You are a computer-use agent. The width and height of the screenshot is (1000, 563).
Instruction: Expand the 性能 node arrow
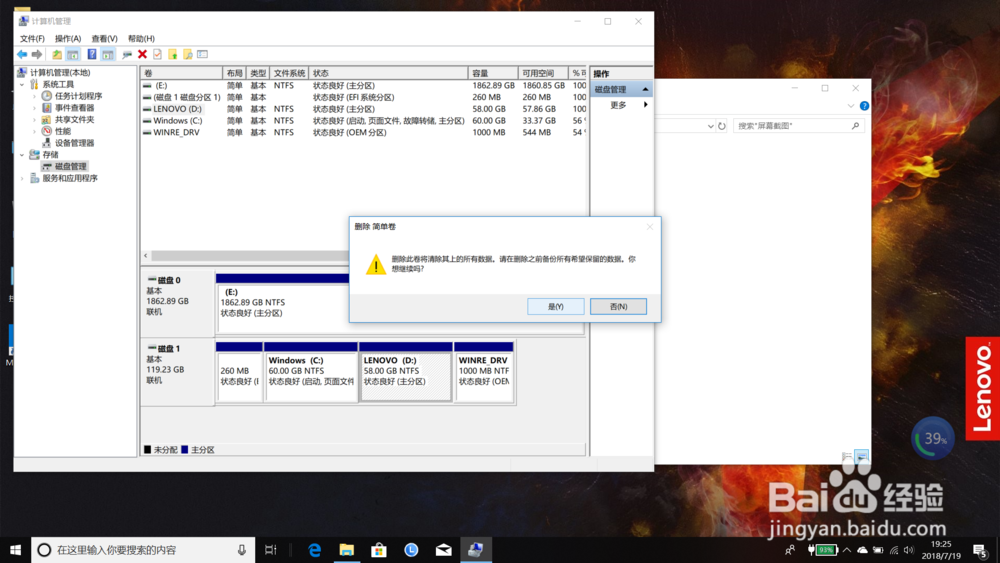34,131
